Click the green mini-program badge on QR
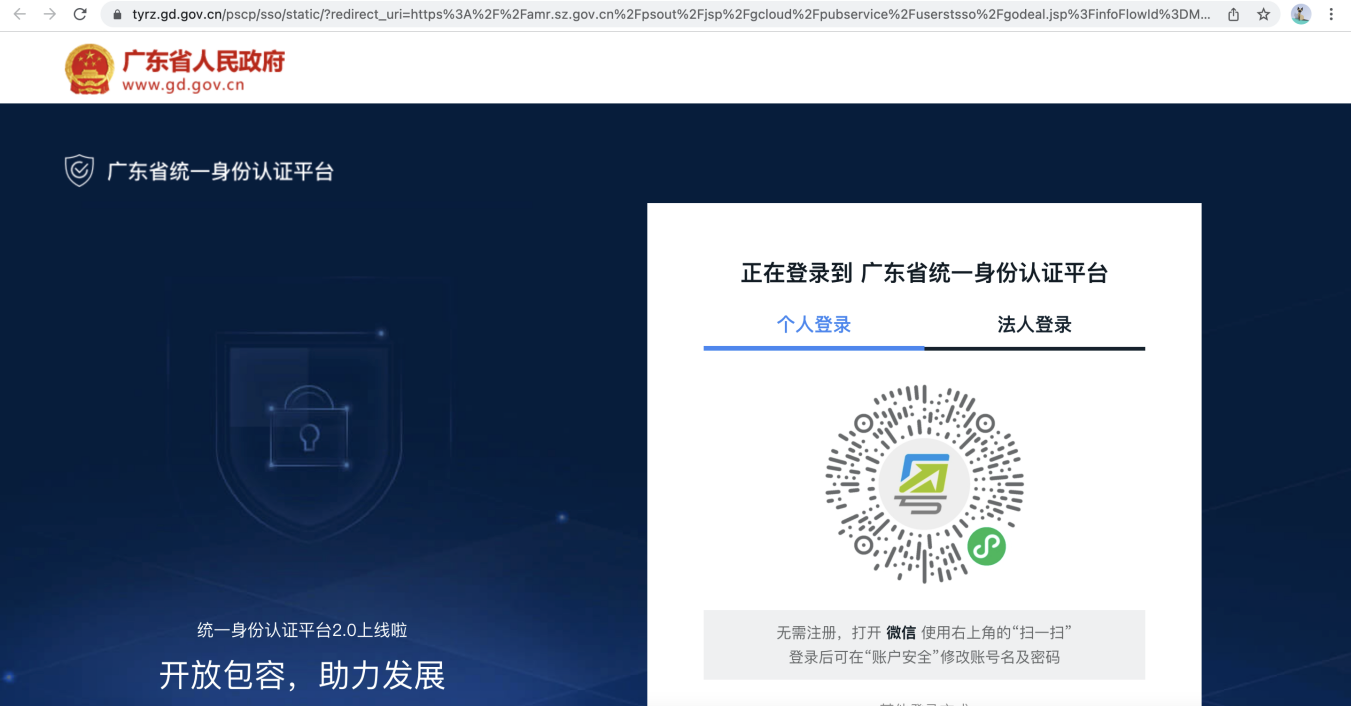Viewport: 1351px width, 706px height. [986, 546]
